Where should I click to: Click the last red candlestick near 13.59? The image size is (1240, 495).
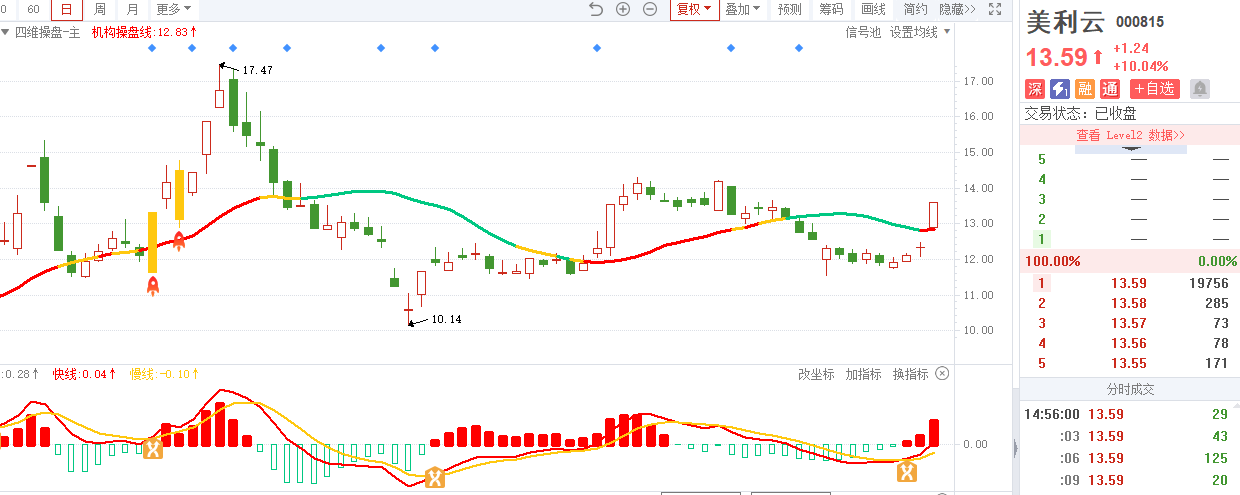pyautogui.click(x=933, y=215)
